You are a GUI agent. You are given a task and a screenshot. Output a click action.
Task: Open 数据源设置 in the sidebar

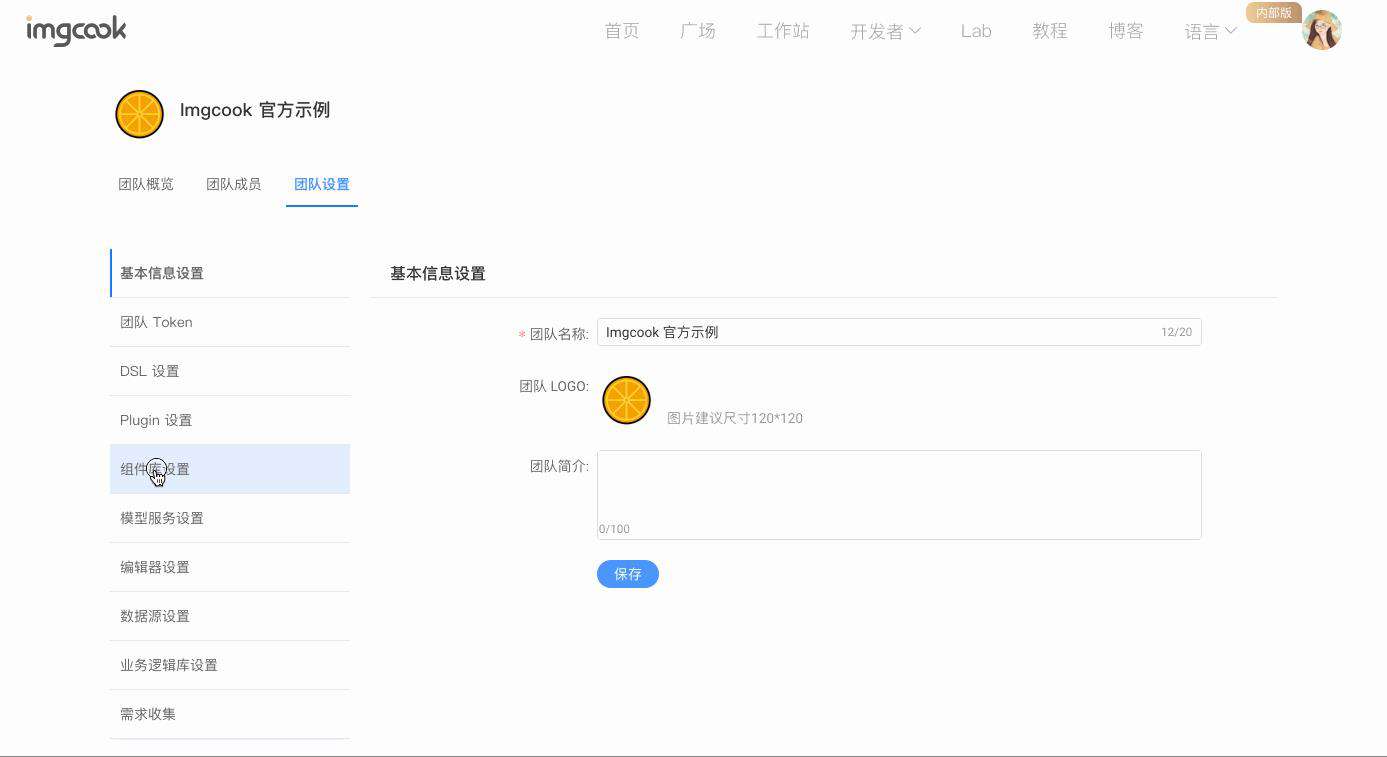[x=230, y=616]
